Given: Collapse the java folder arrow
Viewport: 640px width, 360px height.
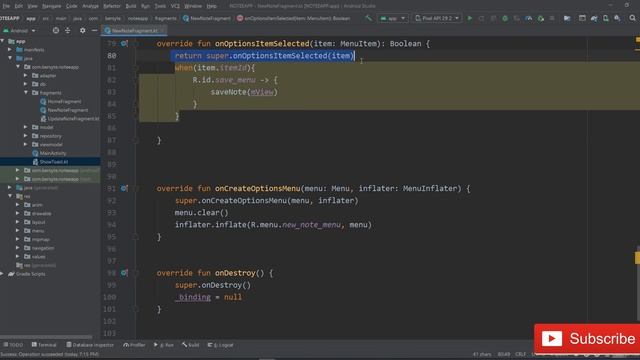Looking at the screenshot, I should pyautogui.click(x=10, y=58).
